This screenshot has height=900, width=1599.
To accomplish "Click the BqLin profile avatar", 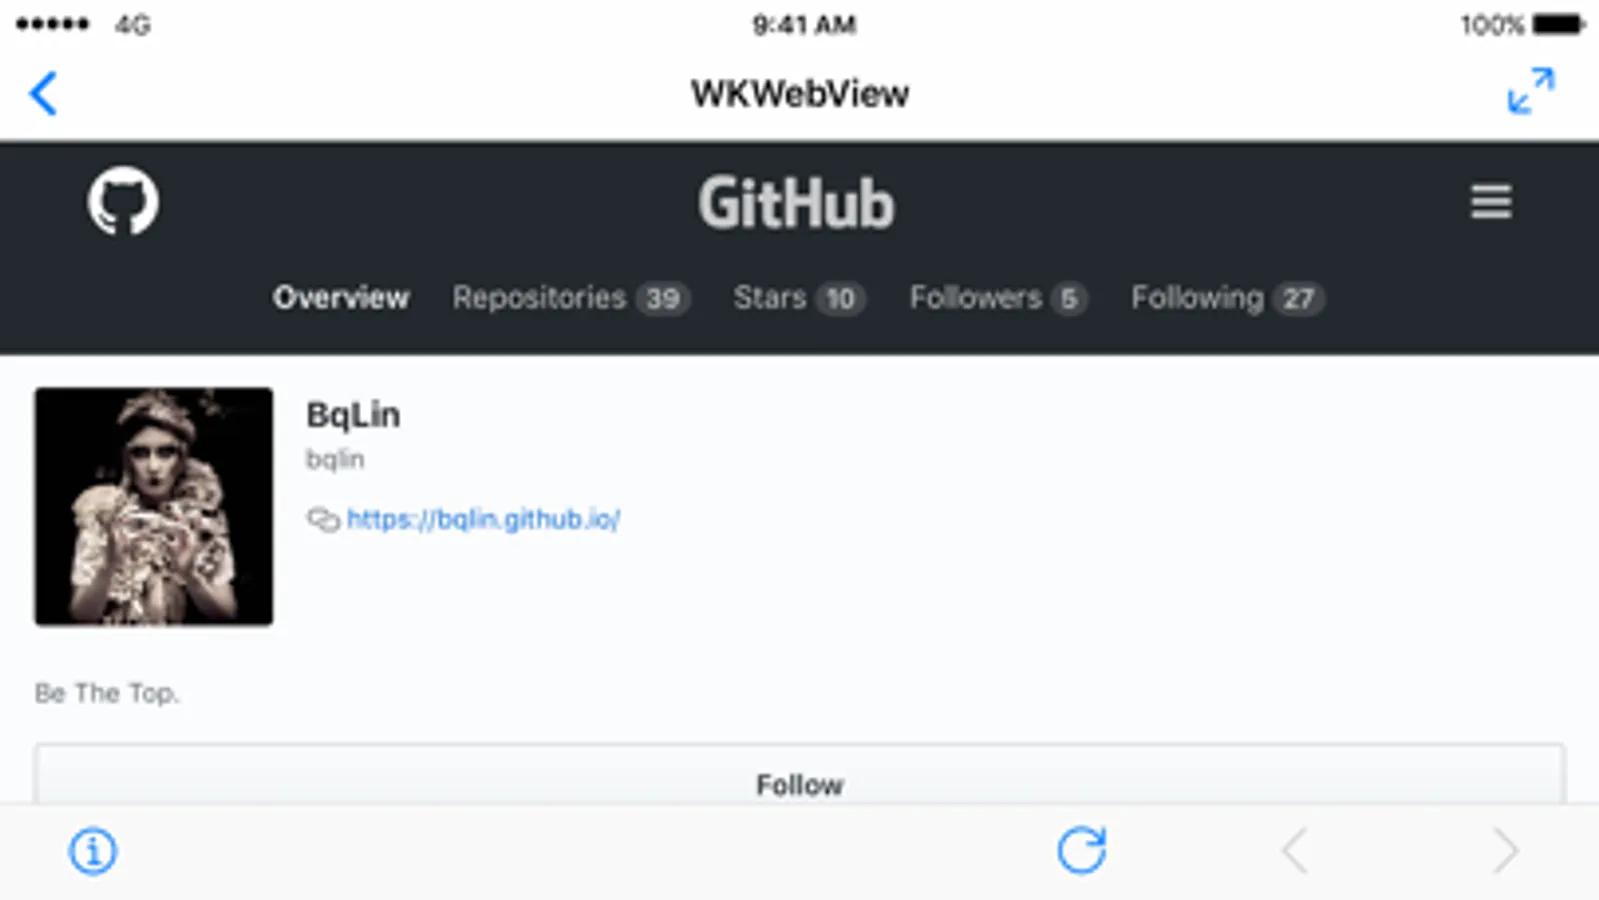I will tap(154, 507).
